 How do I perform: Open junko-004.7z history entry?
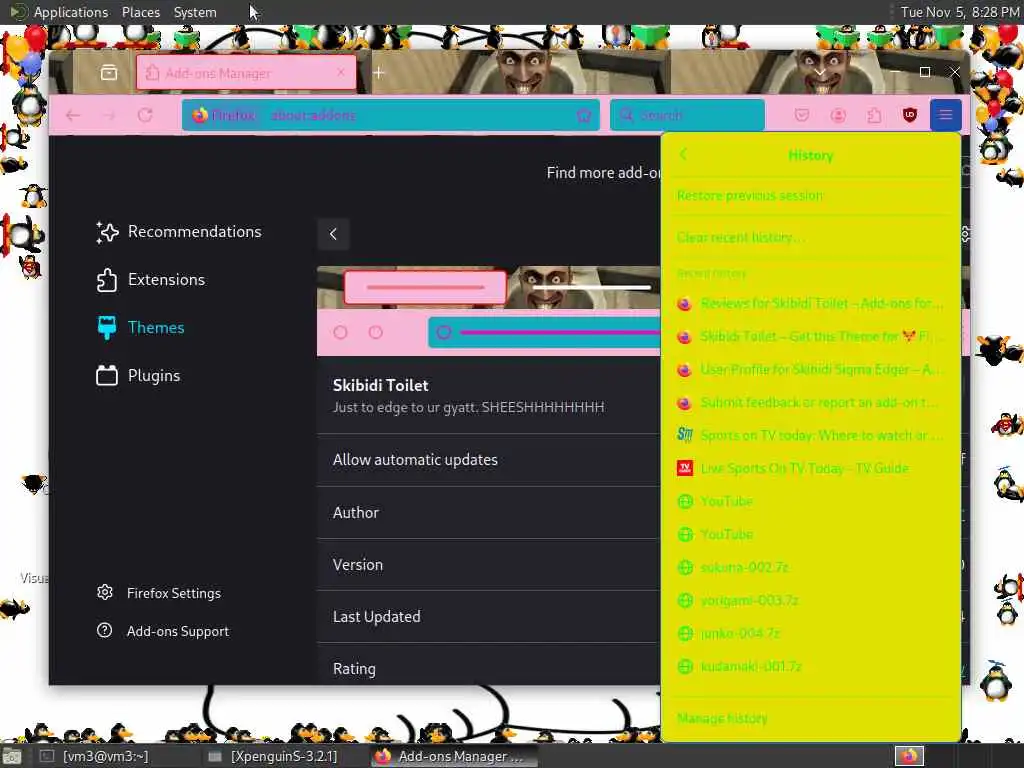click(x=810, y=633)
